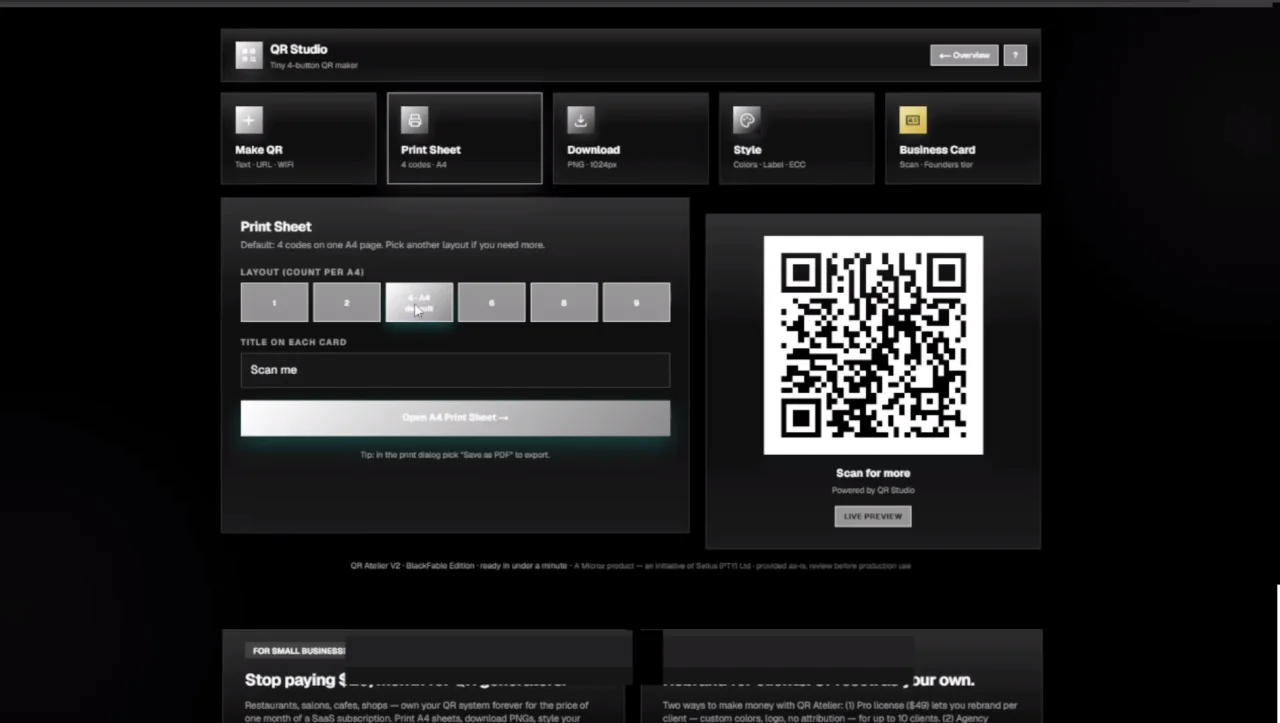Click the Live Preview badge
1280x723 pixels.
click(x=873, y=516)
